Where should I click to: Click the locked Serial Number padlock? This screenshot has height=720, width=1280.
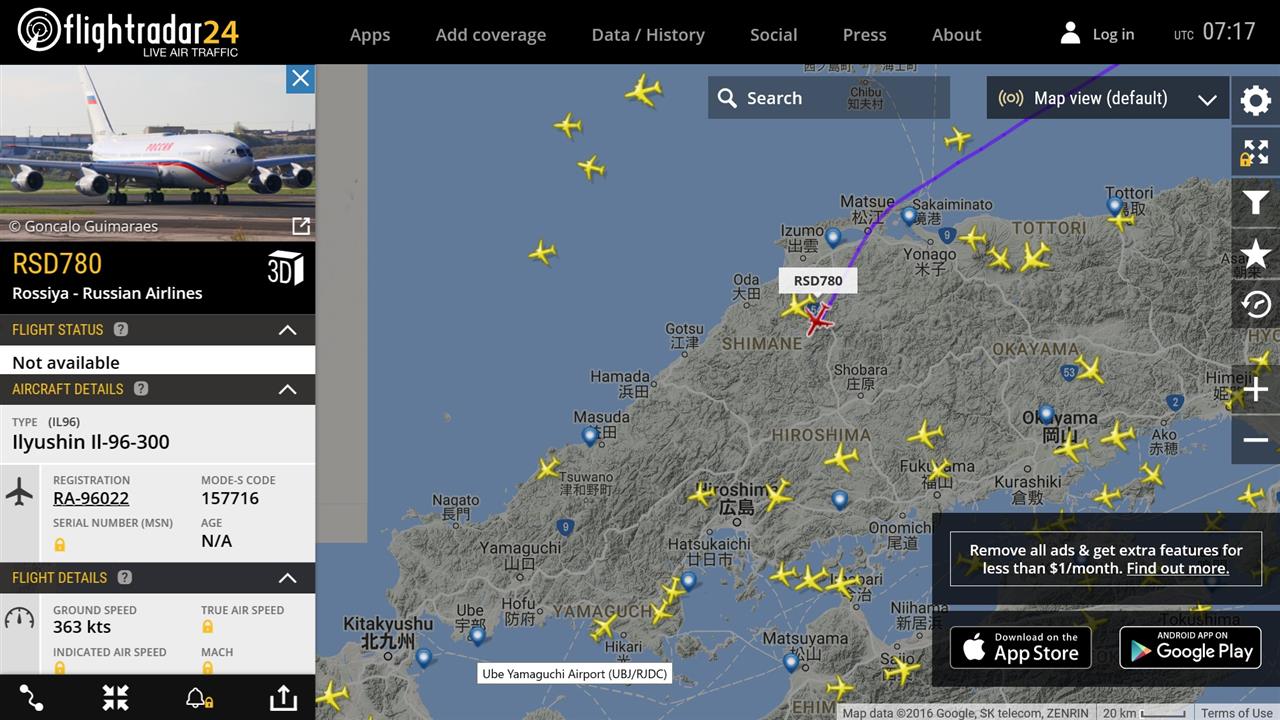coord(60,545)
